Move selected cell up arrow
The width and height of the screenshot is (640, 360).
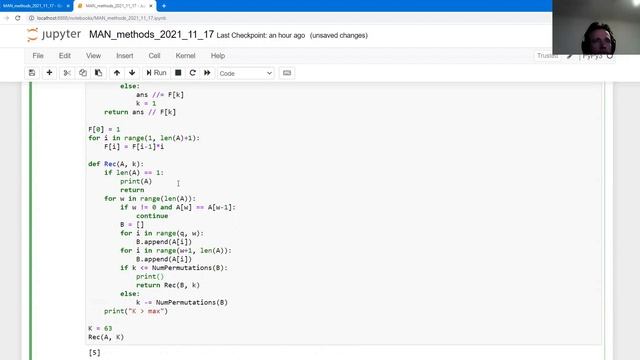(117, 73)
